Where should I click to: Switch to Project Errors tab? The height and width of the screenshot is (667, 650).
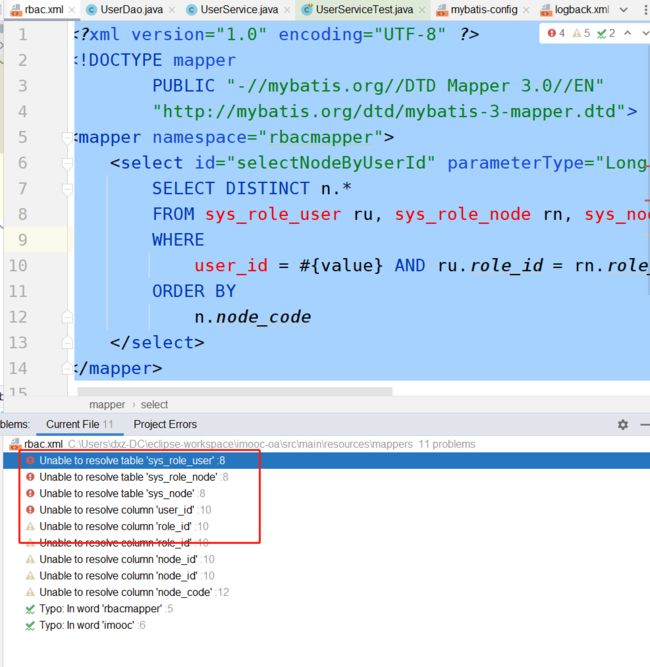[165, 425]
